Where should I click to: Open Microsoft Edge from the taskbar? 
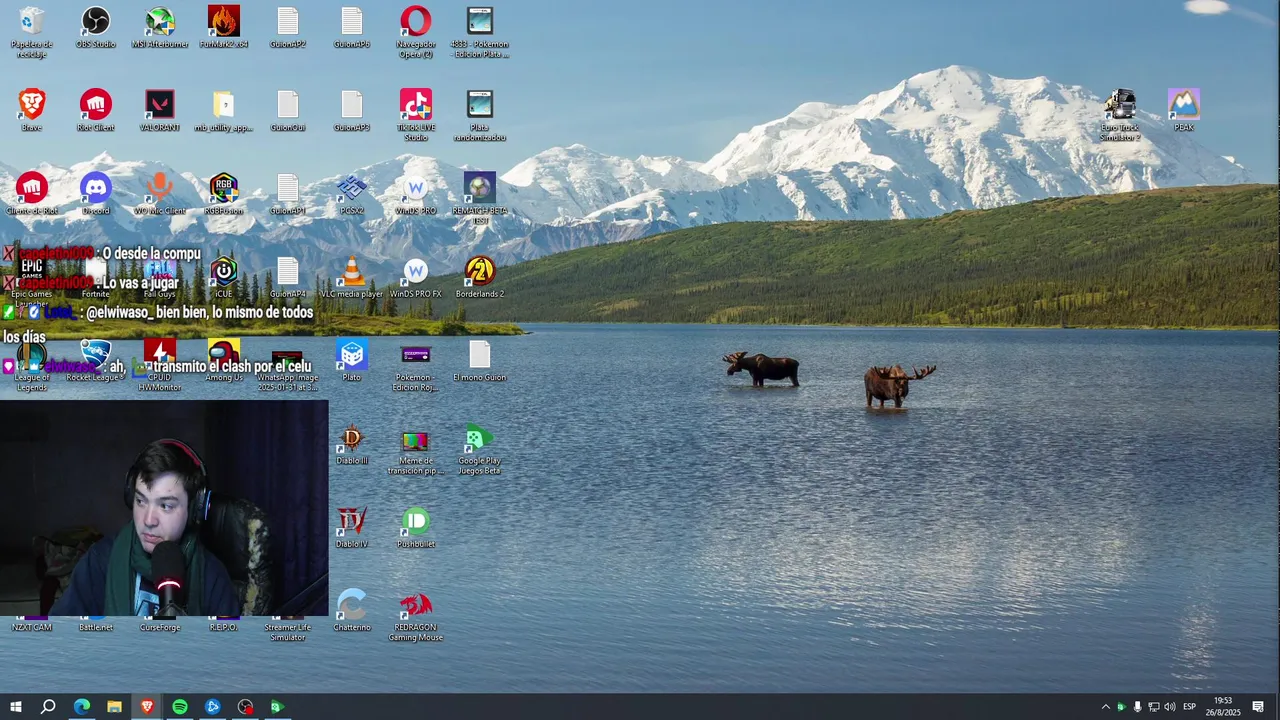(82, 707)
